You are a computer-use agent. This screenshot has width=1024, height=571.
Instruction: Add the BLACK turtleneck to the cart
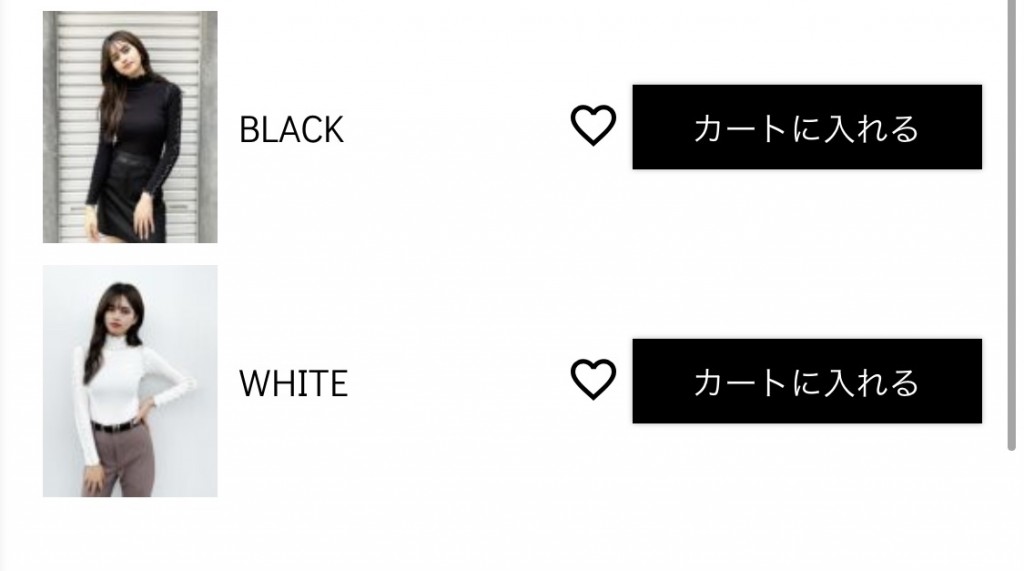807,127
